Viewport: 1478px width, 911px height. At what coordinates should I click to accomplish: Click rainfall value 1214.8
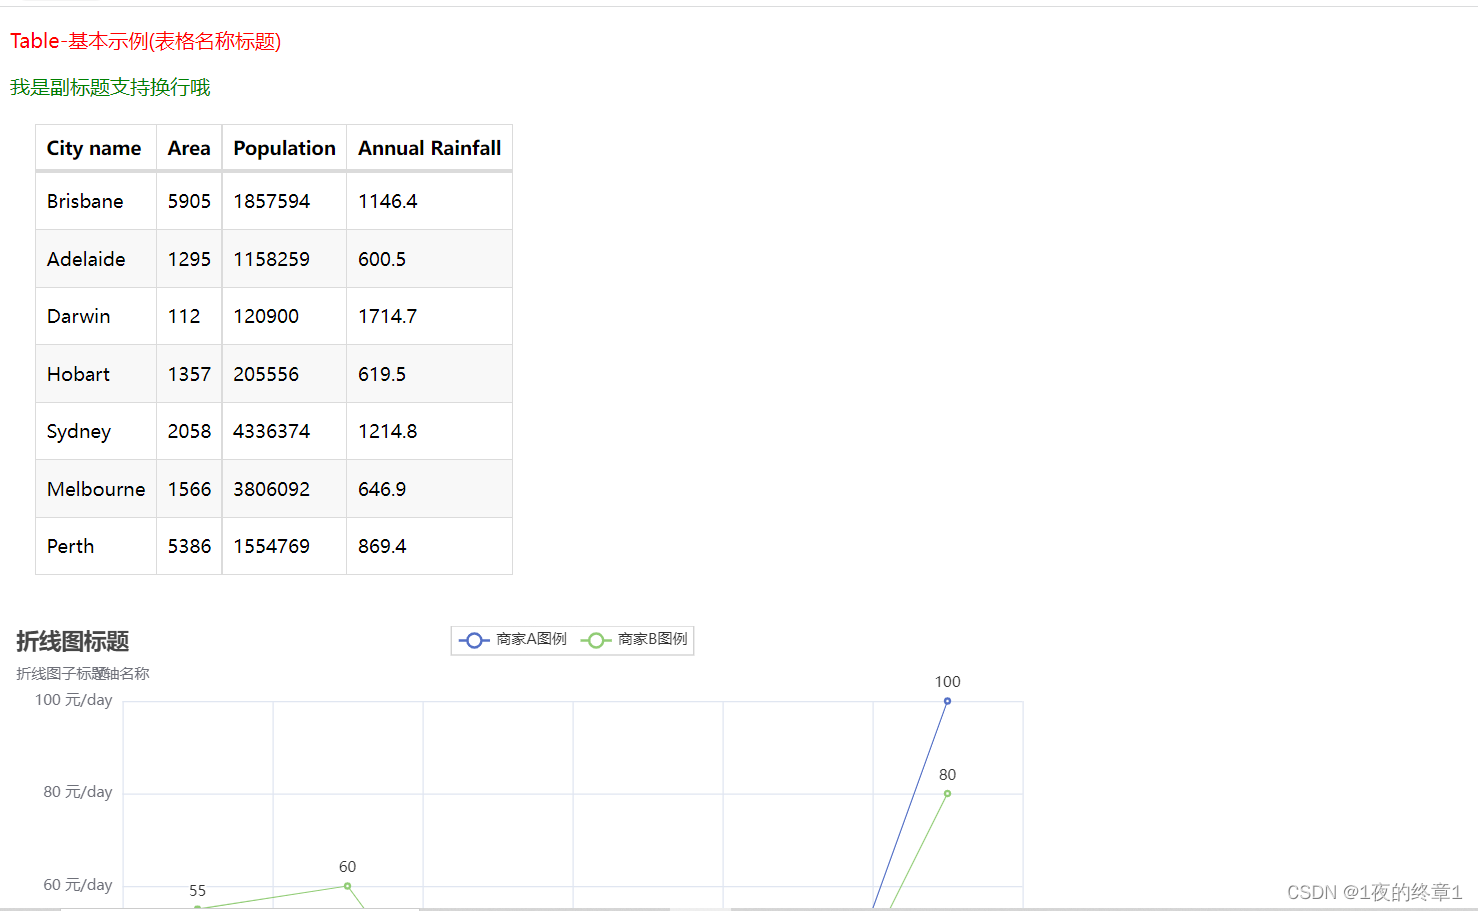tap(430, 431)
